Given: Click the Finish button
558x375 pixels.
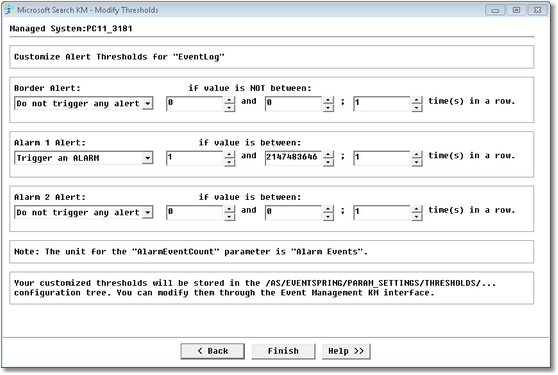Looking at the screenshot, I should 283,351.
